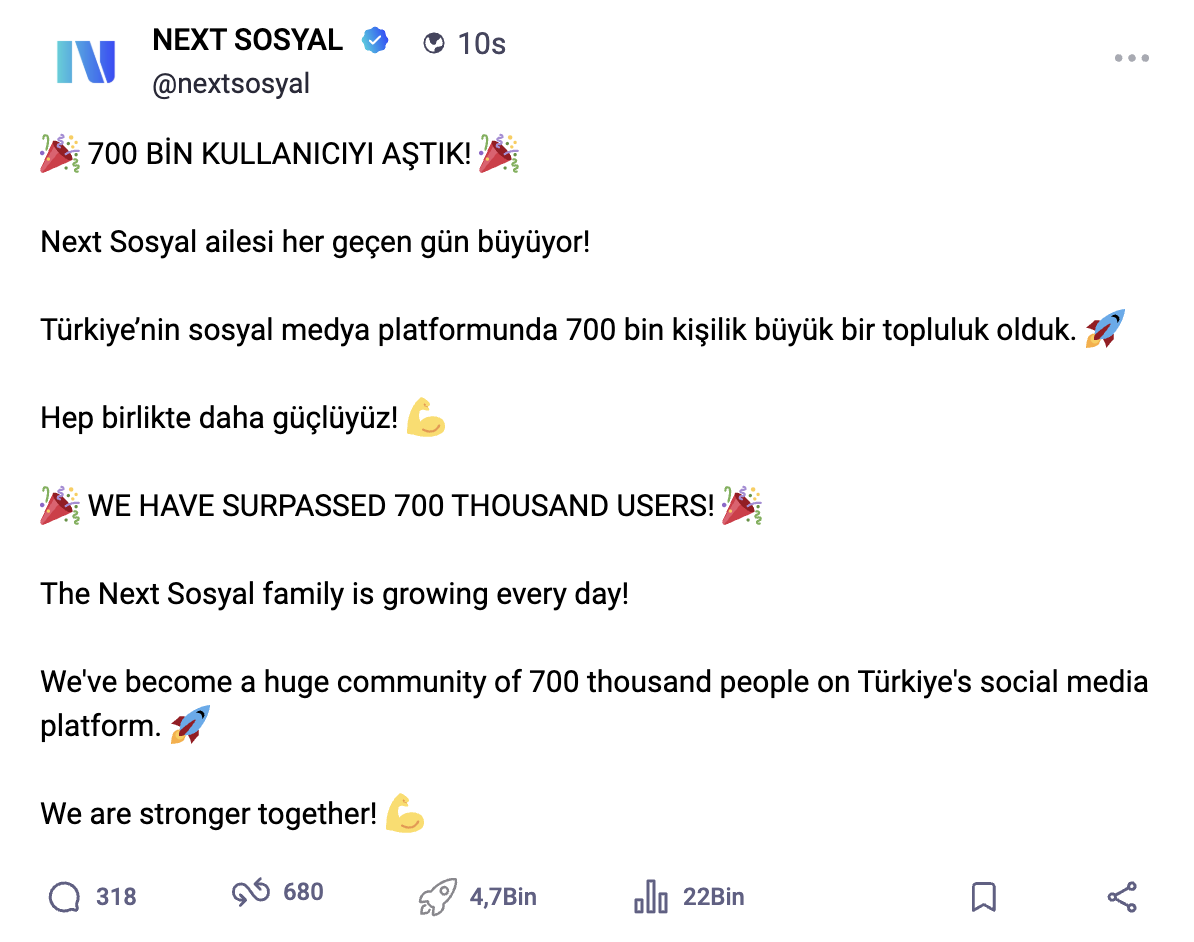
Task: Open the three-dot post options menu
Action: (1131, 59)
